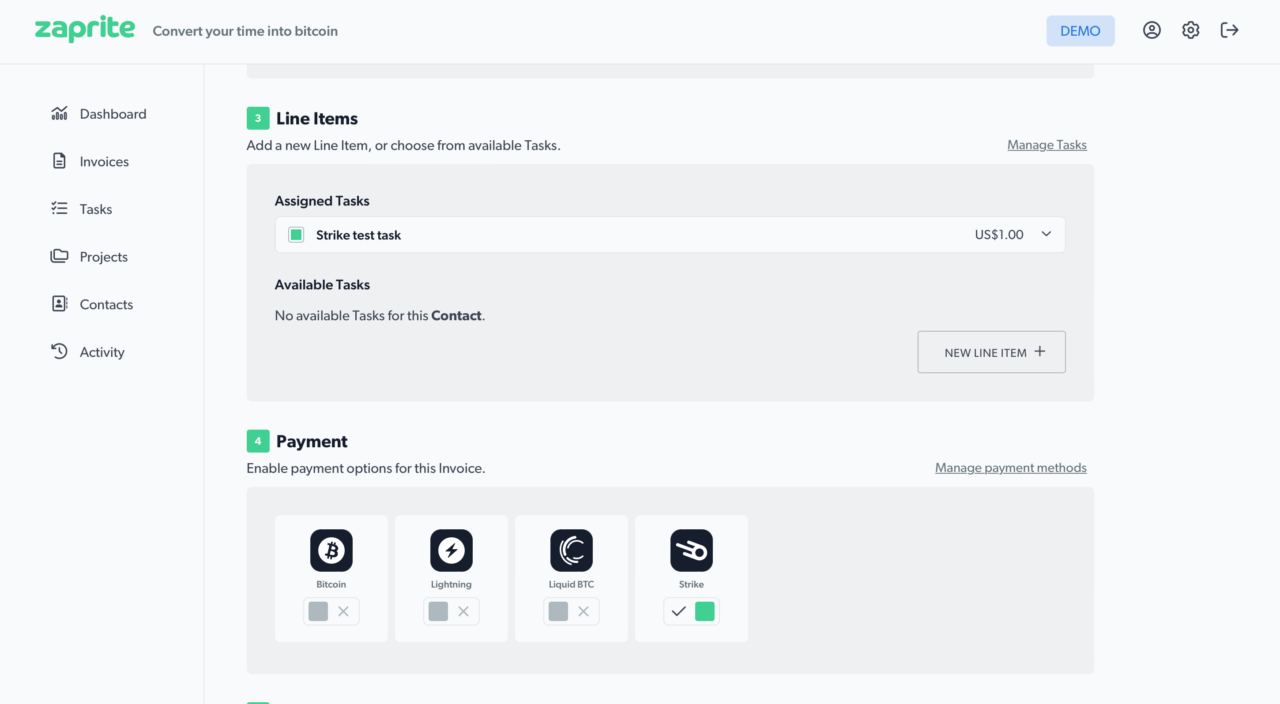The height and width of the screenshot is (704, 1280).
Task: Click the NEW LINE ITEM button
Action: 991,352
